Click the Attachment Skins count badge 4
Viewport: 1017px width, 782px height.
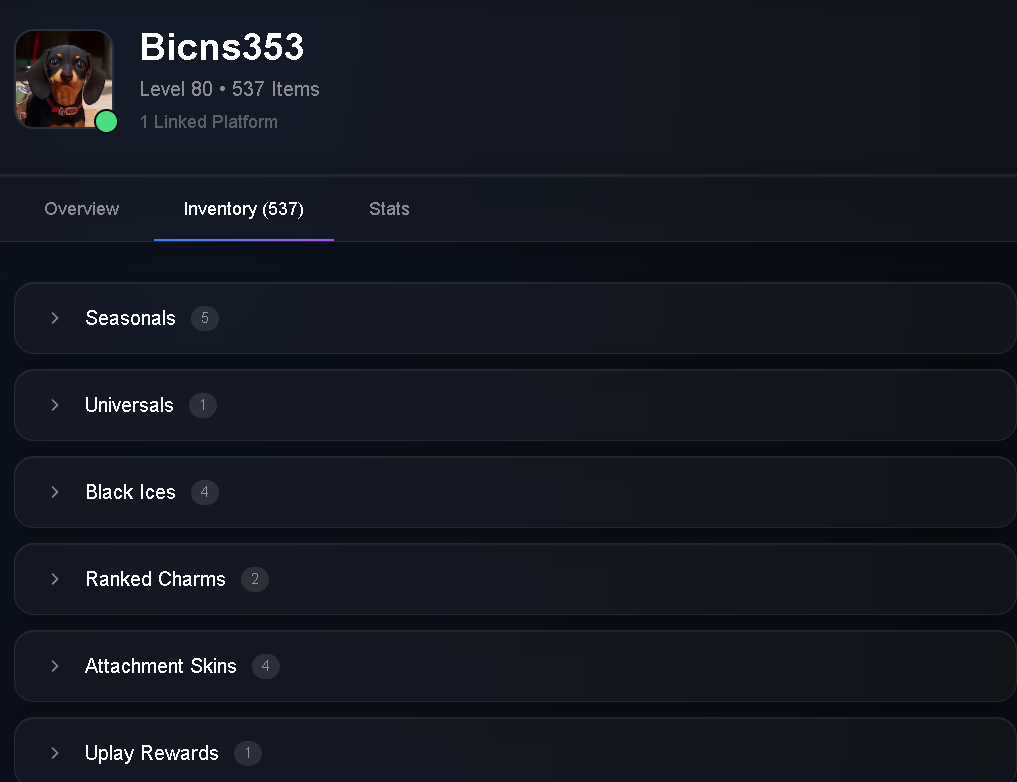click(266, 665)
